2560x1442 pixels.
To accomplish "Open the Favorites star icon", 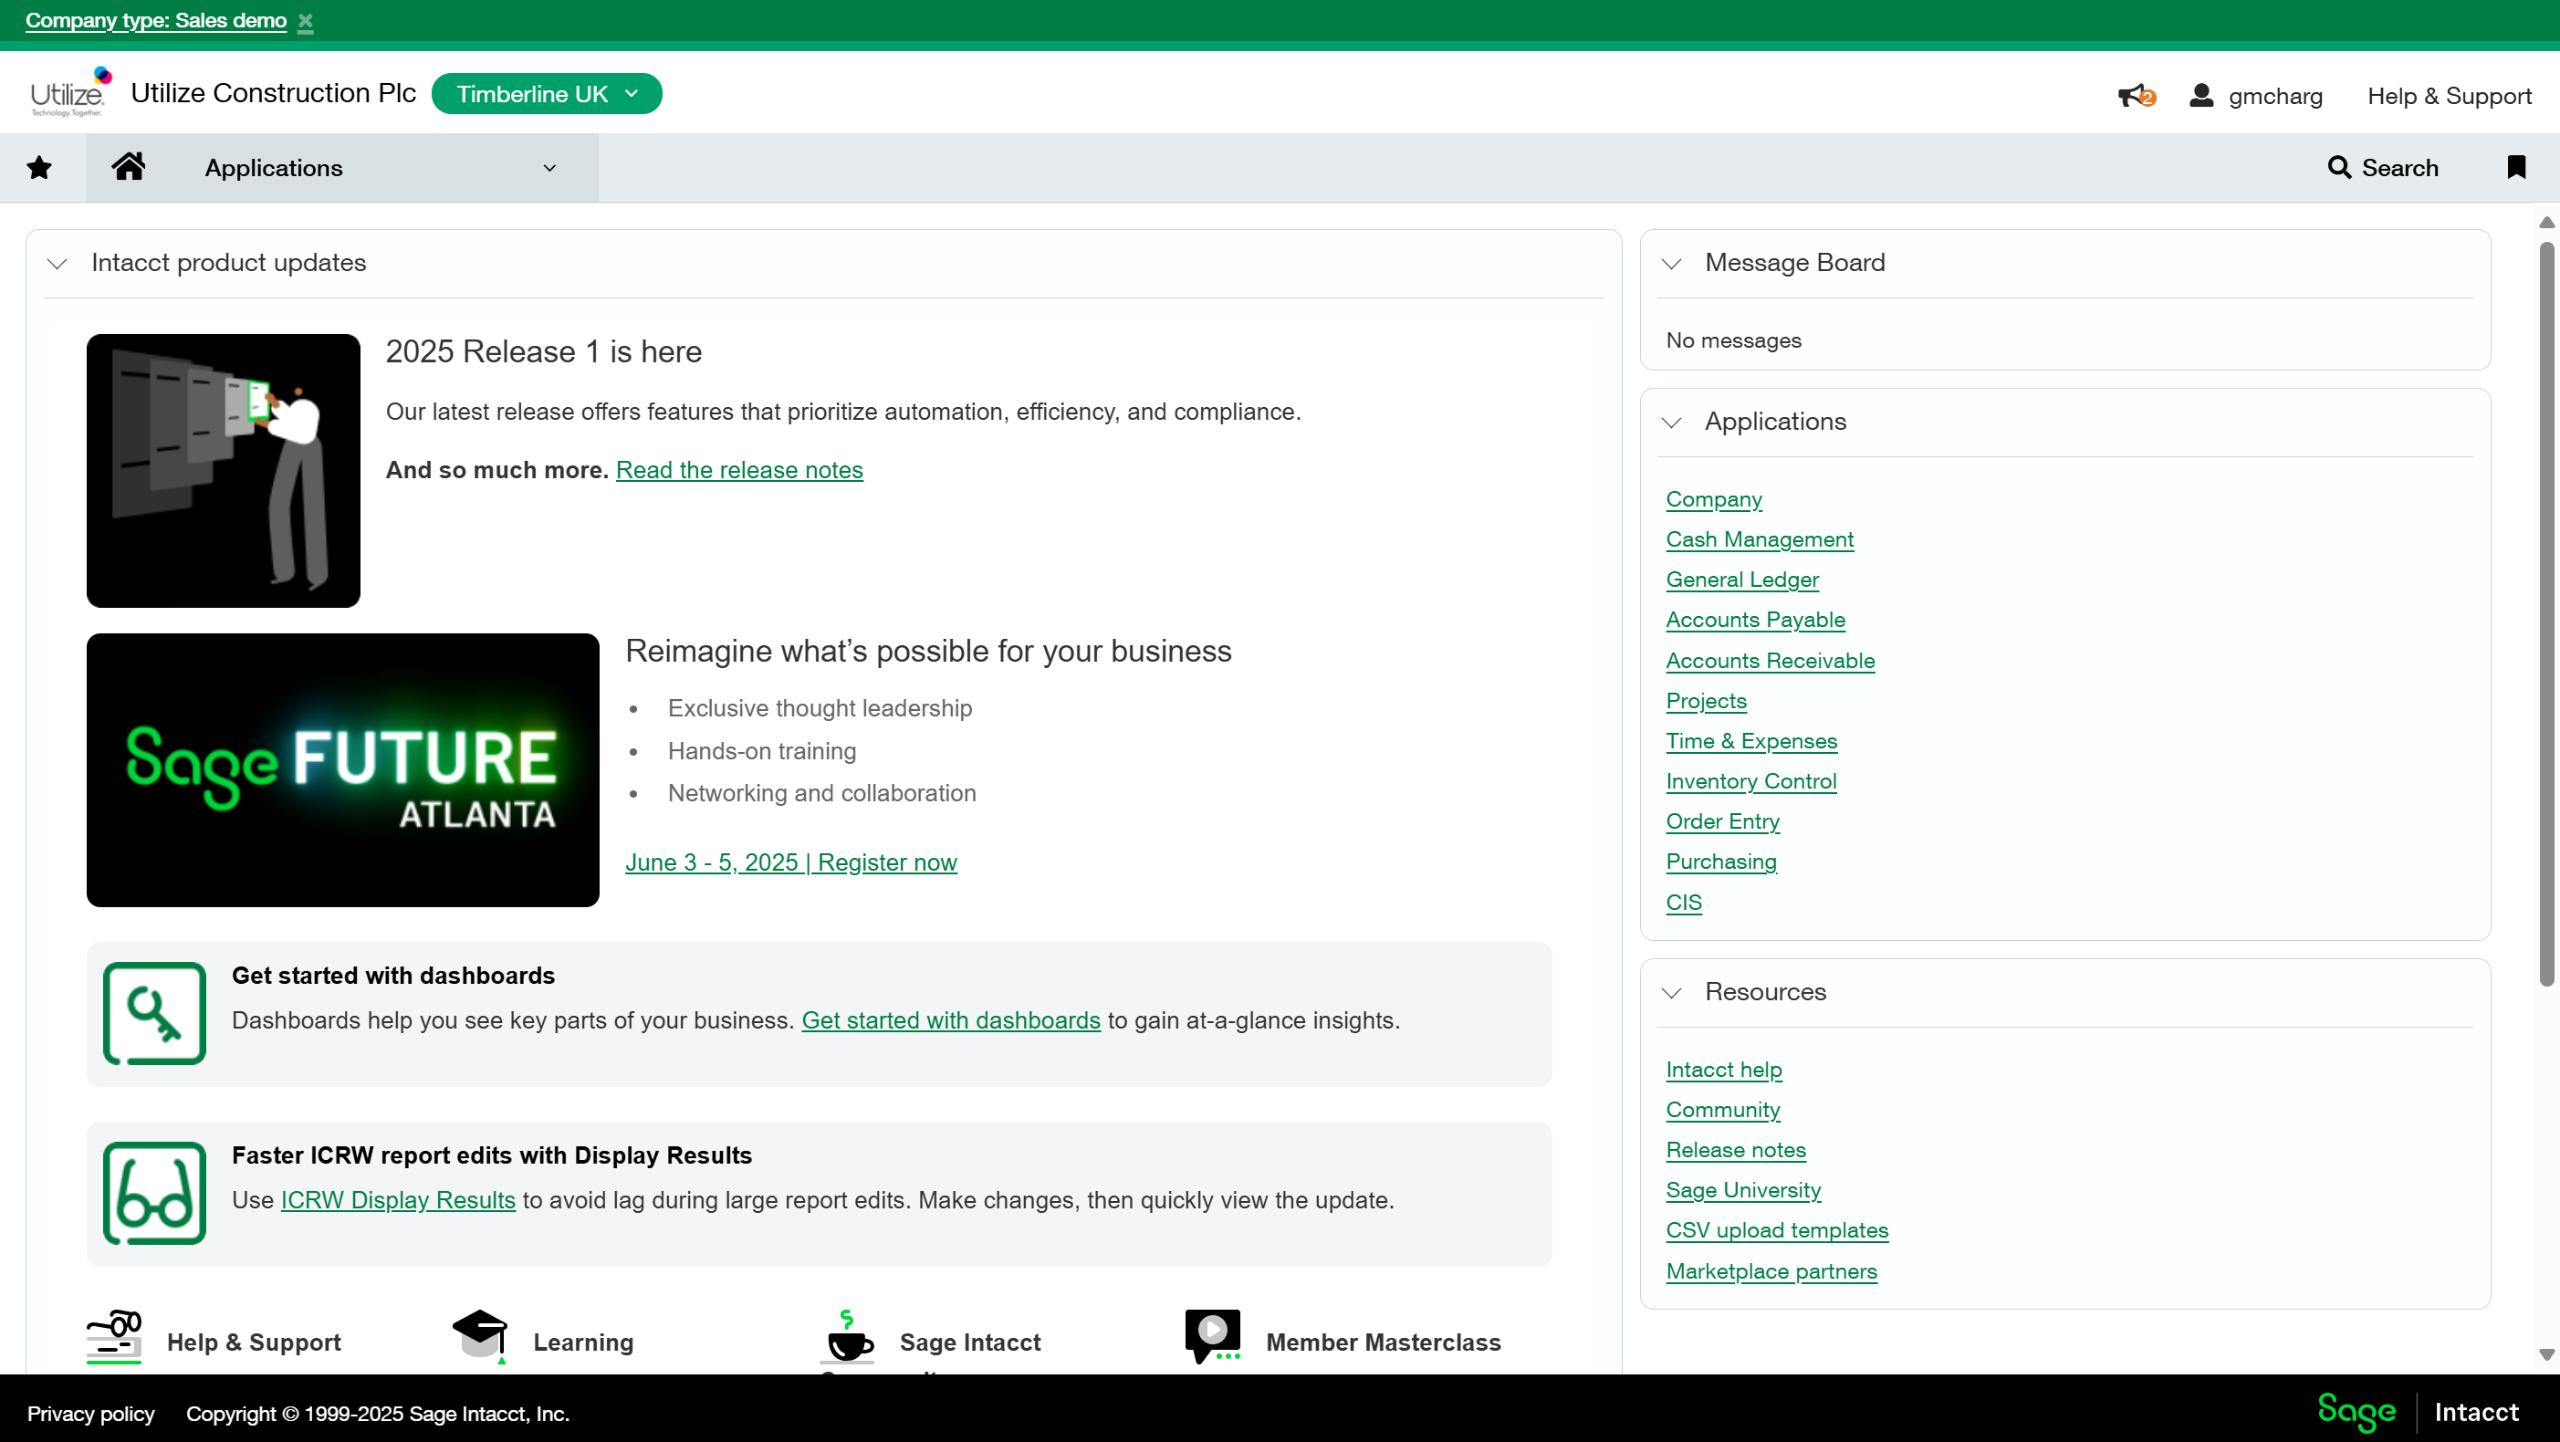I will [39, 168].
